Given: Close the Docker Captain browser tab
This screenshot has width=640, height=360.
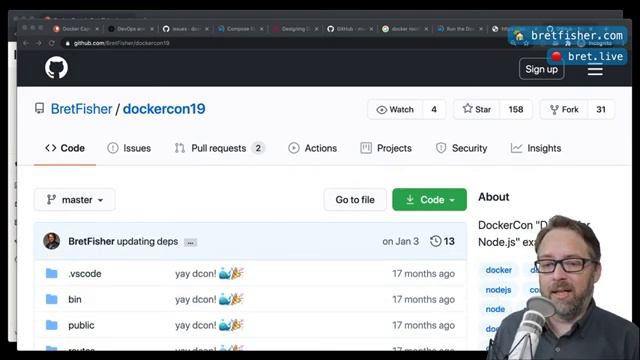Looking at the screenshot, I should [97, 29].
